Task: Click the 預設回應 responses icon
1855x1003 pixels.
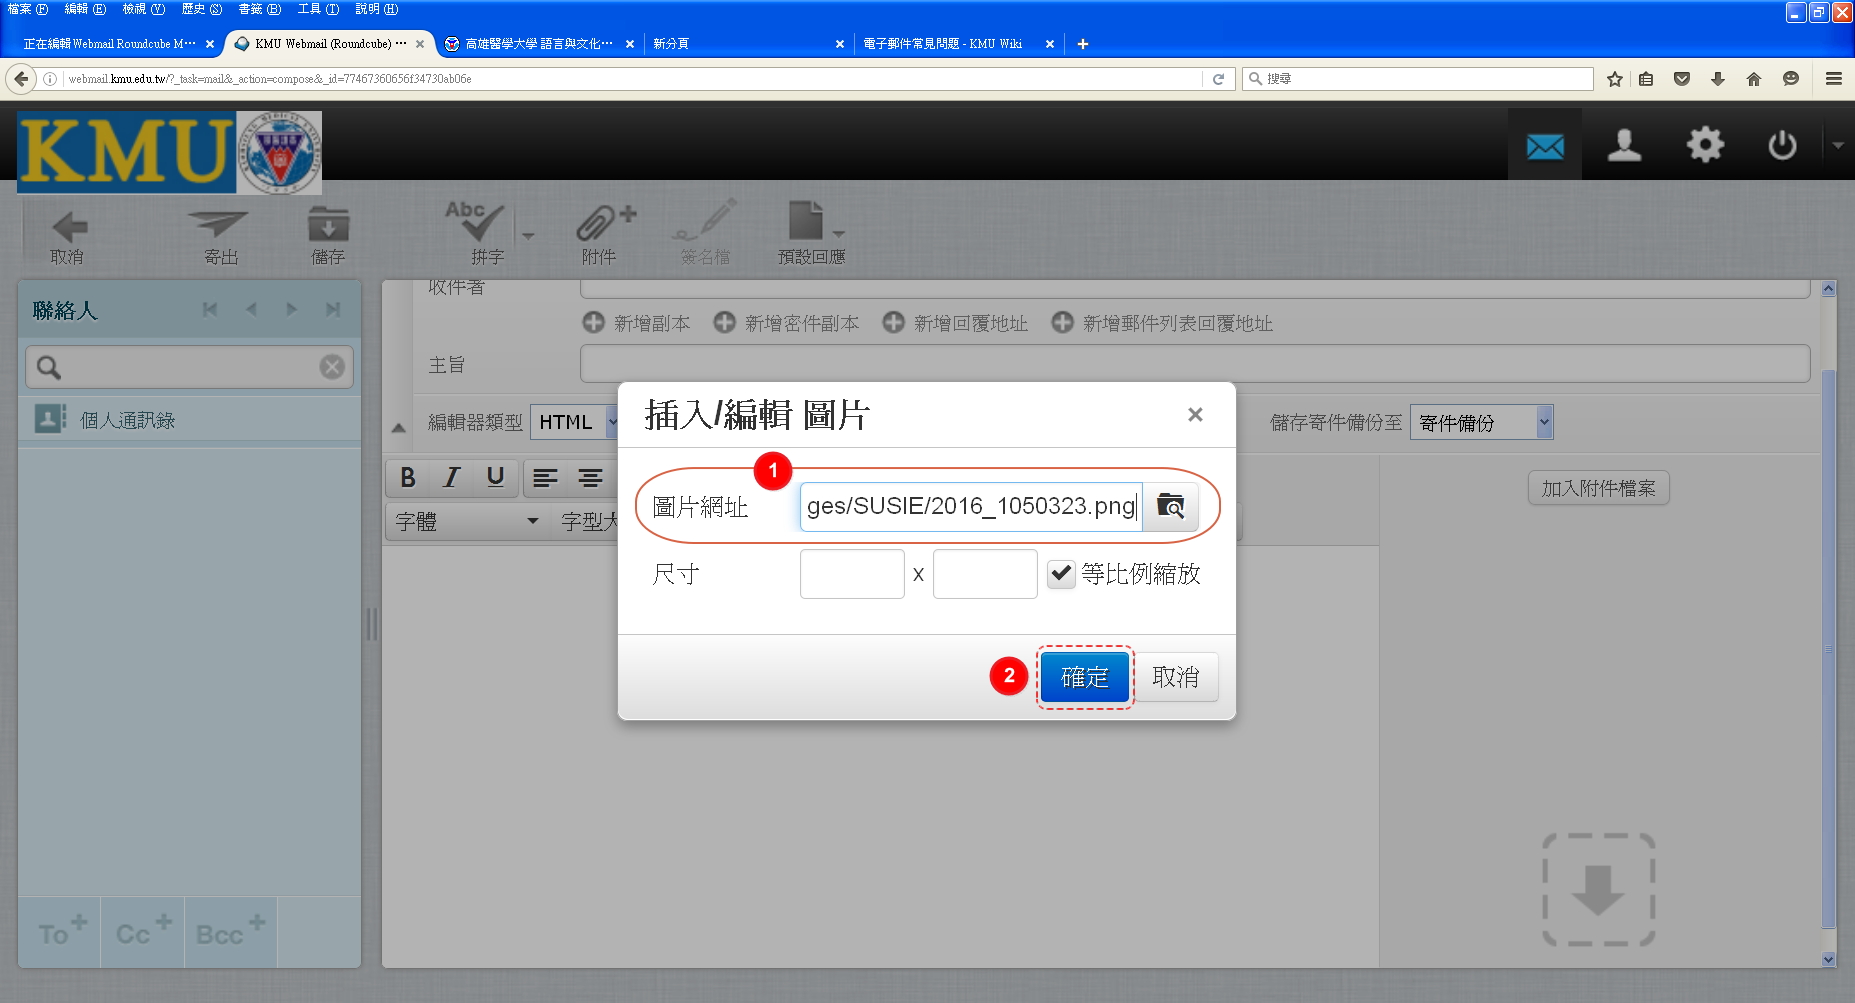Action: (x=811, y=236)
